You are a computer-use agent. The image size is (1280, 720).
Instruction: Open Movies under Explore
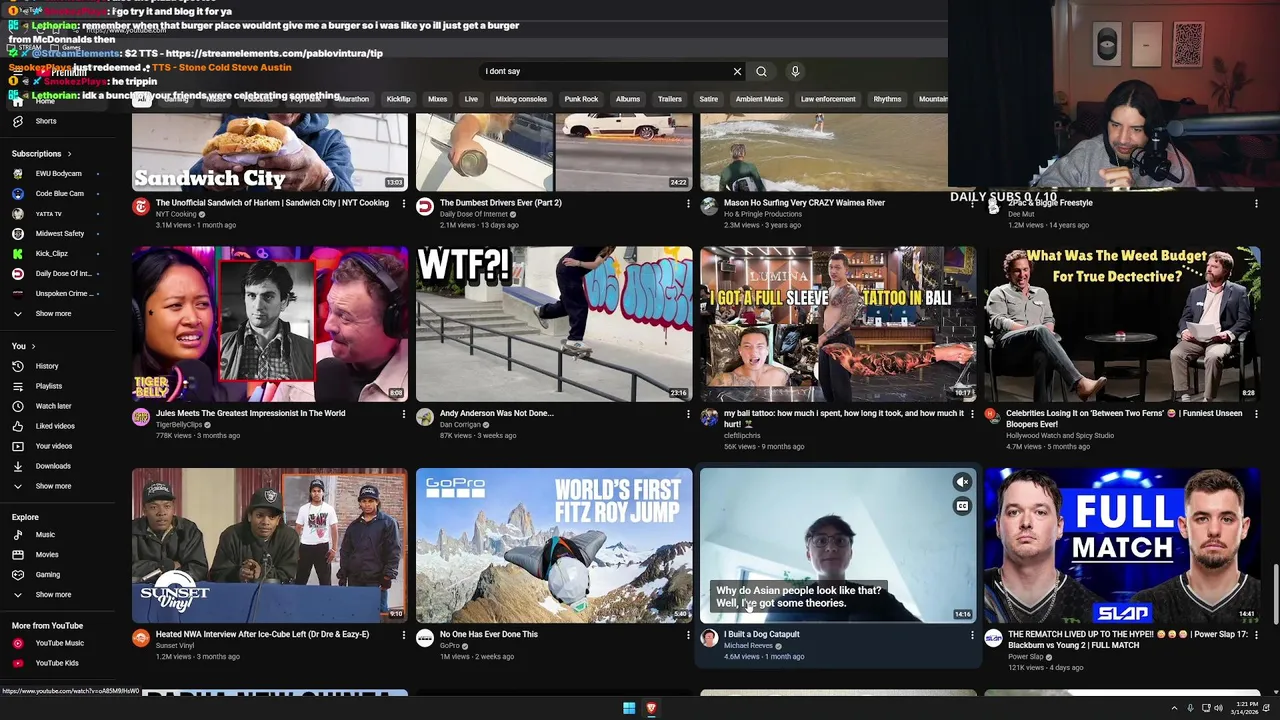pos(47,554)
